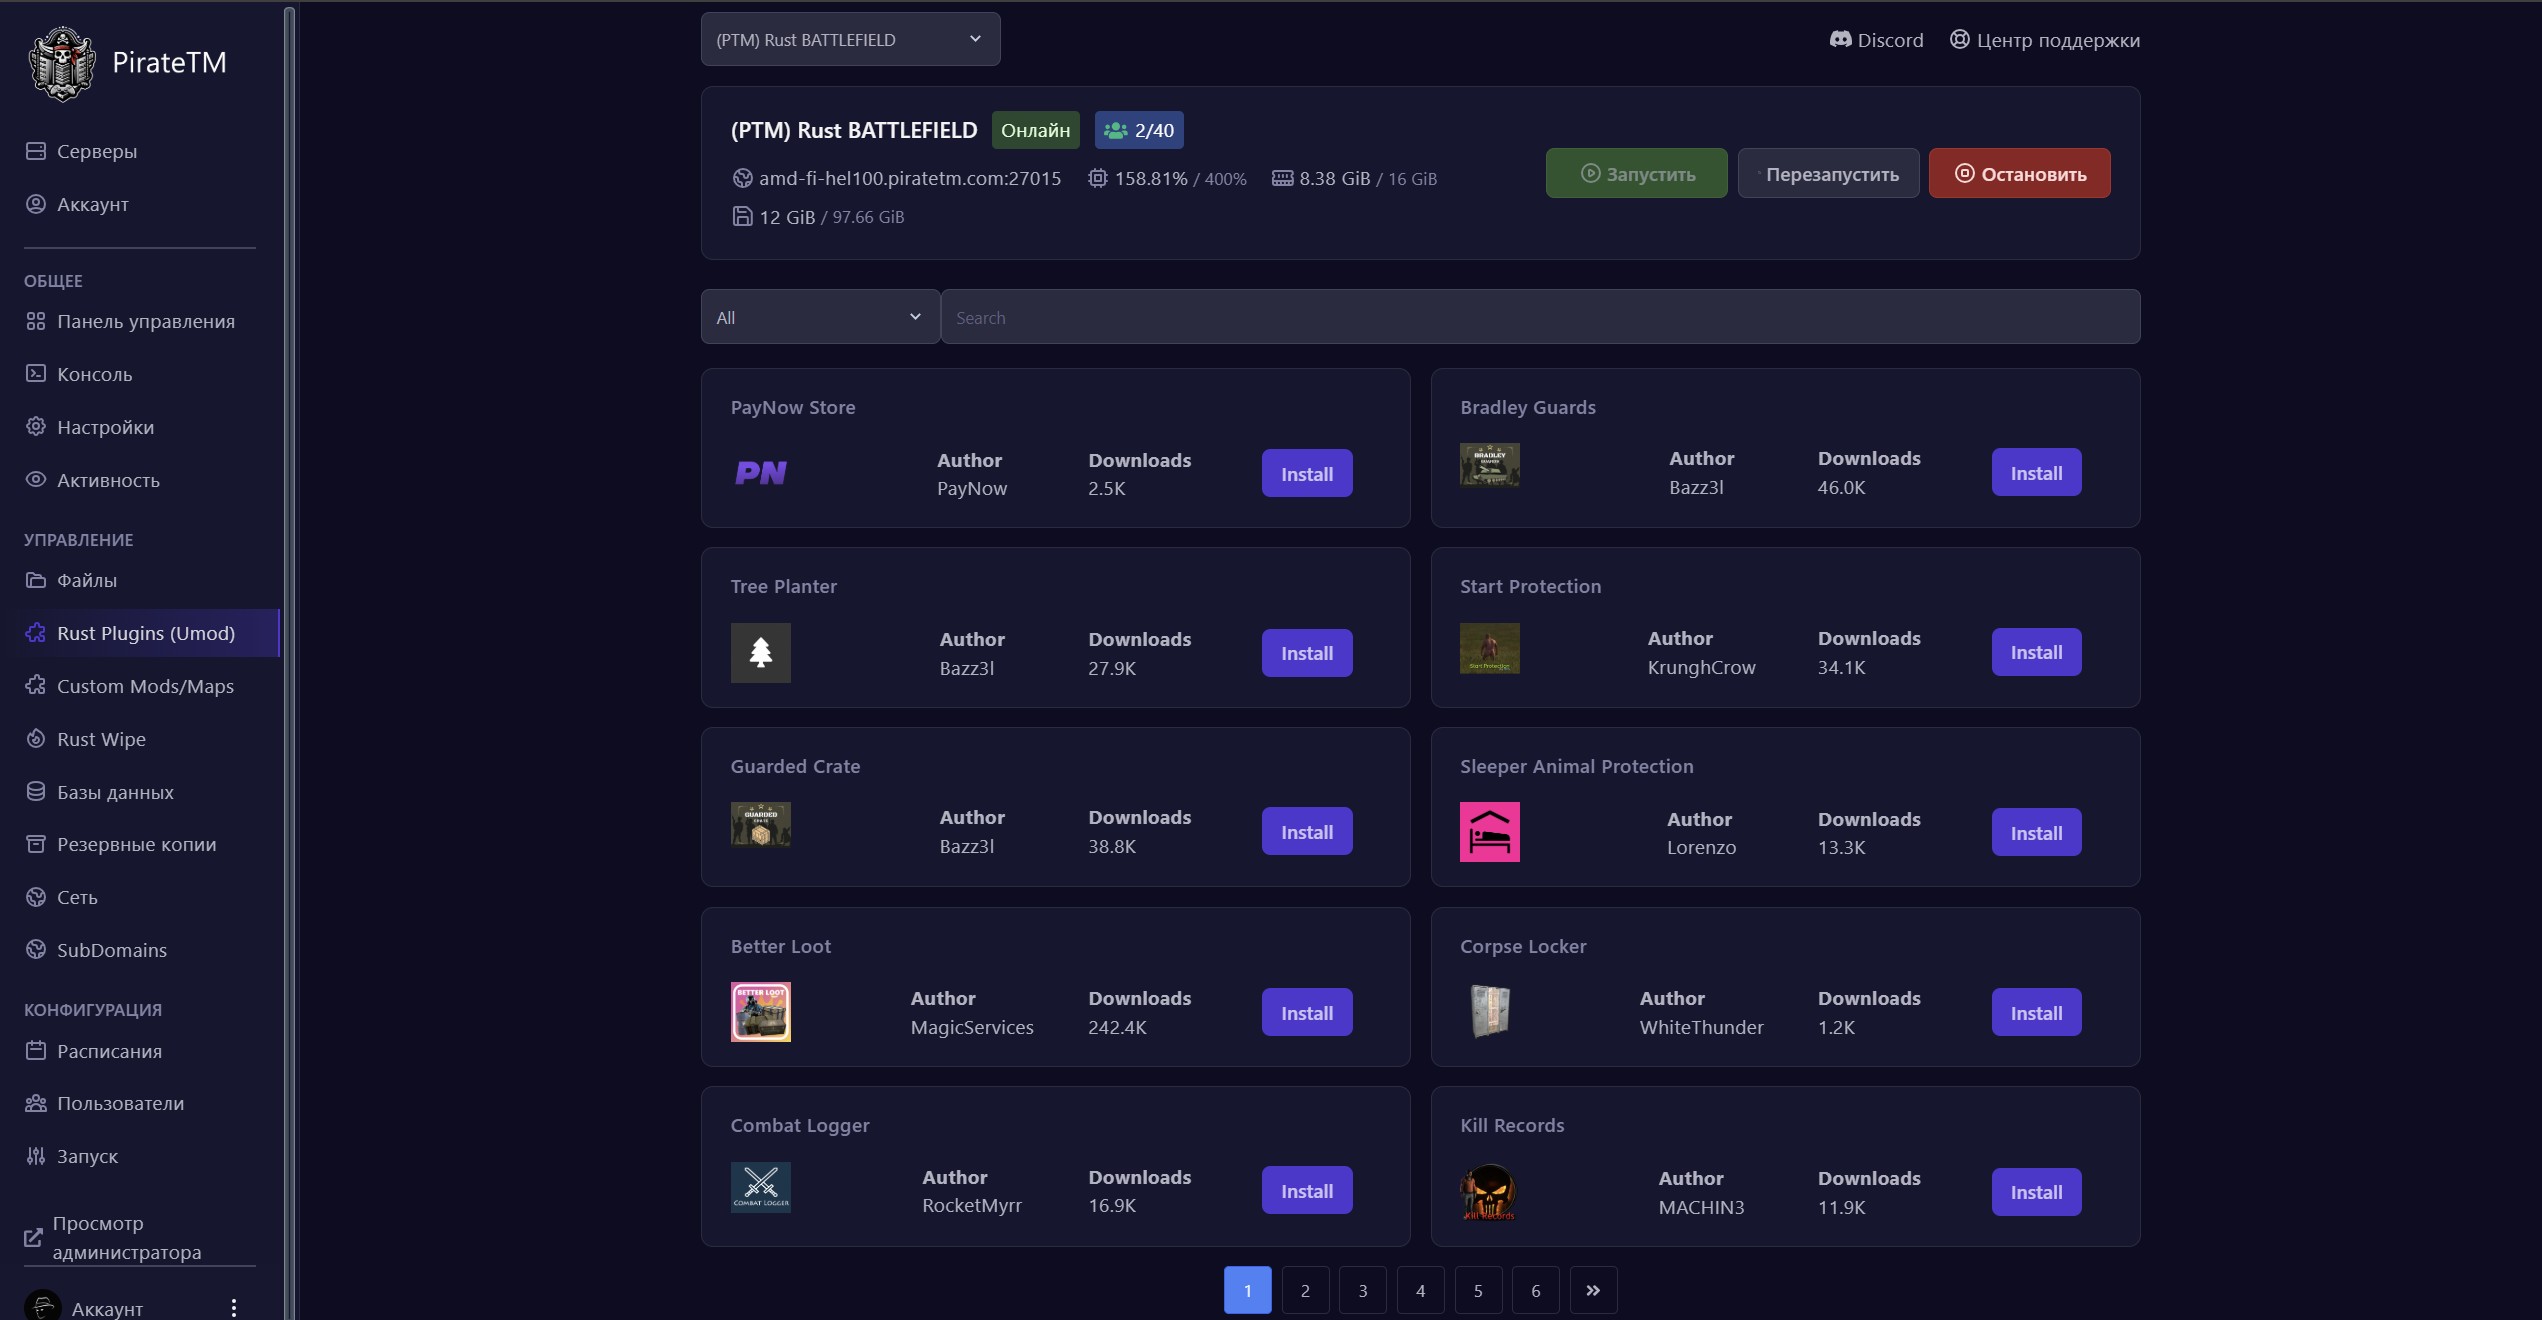Jump to last page with double-chevron
The height and width of the screenshot is (1320, 2542).
[1593, 1290]
